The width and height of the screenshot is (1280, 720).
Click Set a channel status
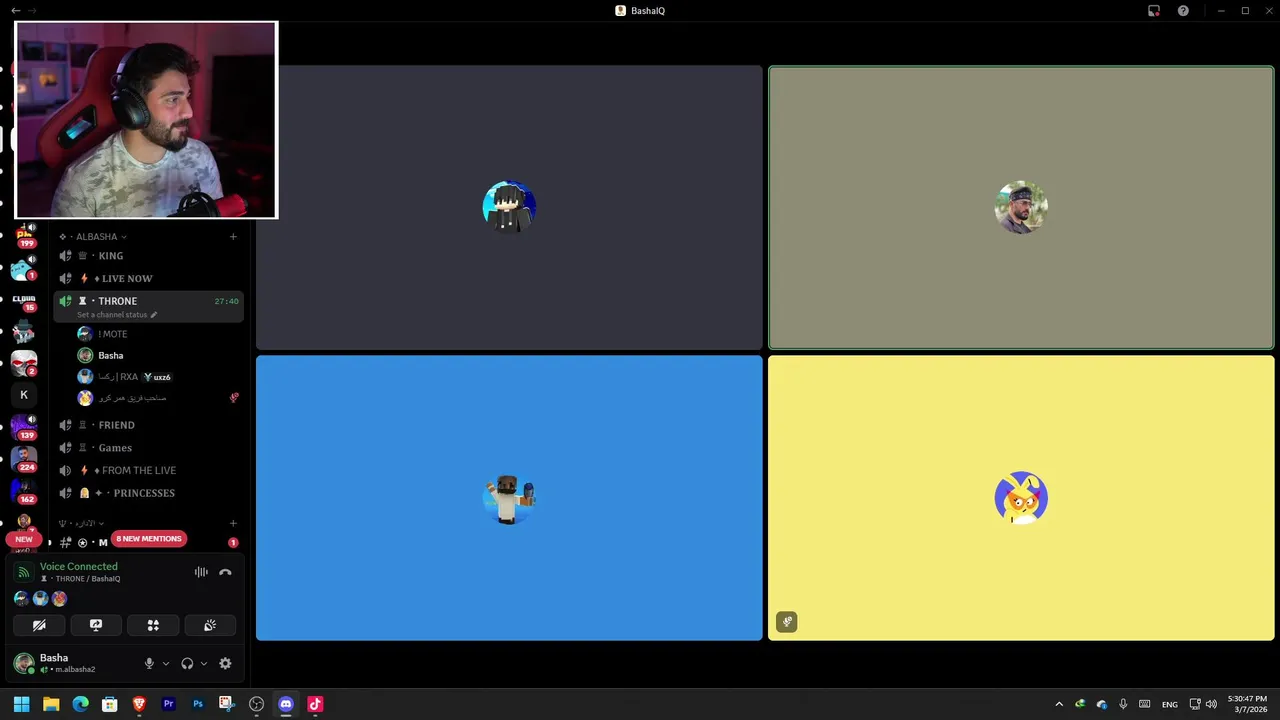(x=117, y=315)
